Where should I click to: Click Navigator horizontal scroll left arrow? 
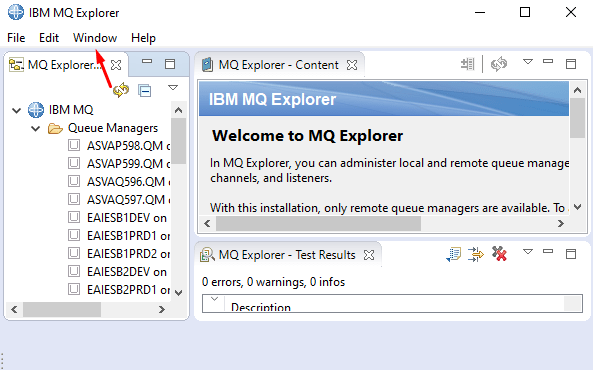point(14,309)
